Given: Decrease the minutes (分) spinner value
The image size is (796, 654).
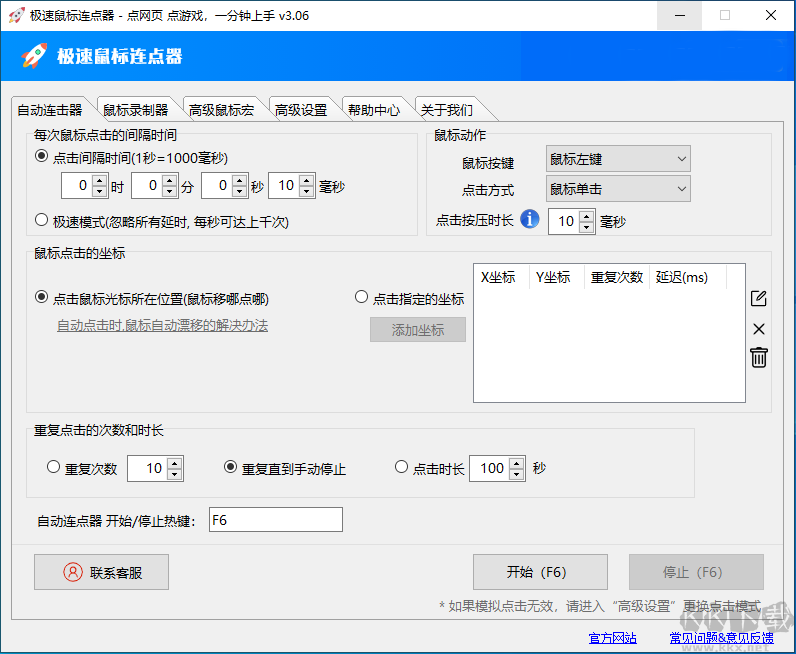Looking at the screenshot, I should [170, 191].
